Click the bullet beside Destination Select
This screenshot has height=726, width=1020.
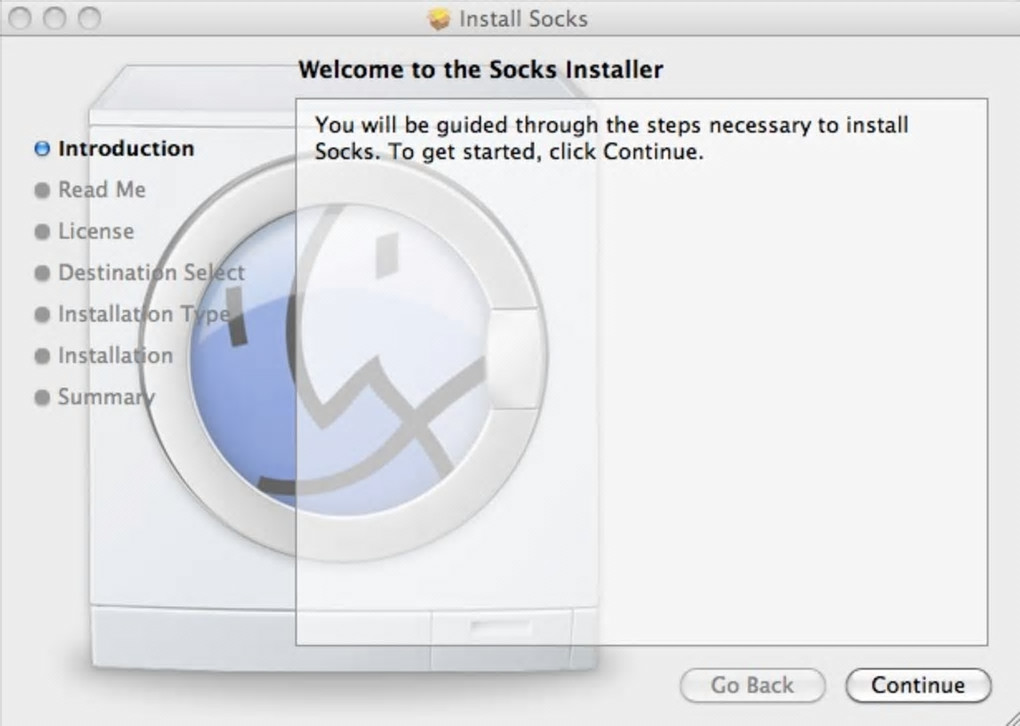click(42, 273)
